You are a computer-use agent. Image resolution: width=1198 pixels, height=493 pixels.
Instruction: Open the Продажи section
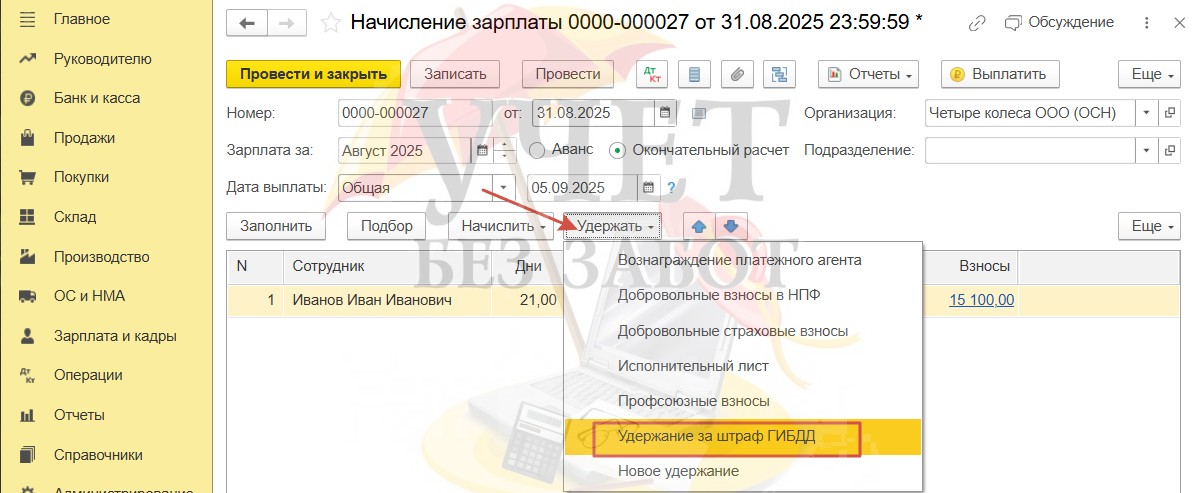tap(84, 138)
